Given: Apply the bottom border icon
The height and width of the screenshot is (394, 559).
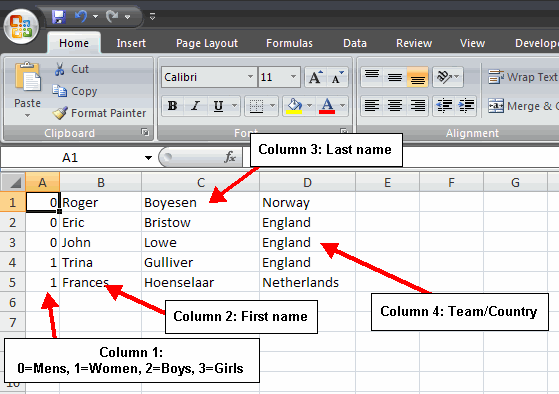Looking at the screenshot, I should pos(256,106).
